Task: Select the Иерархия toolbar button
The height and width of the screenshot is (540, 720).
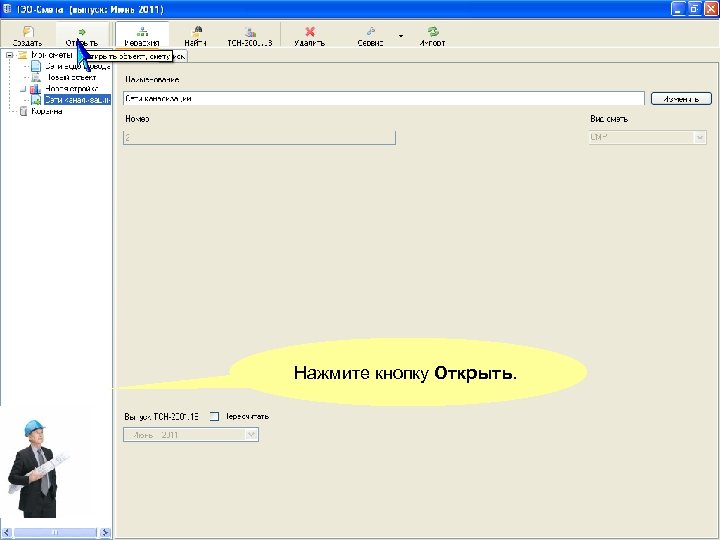Action: click(x=142, y=35)
